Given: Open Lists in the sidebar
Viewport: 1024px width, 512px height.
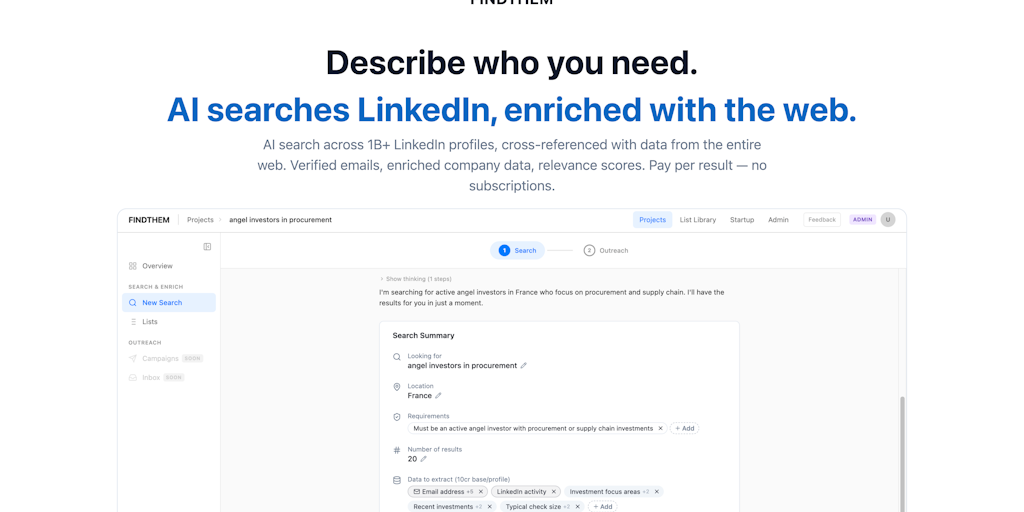Looking at the screenshot, I should 150,322.
